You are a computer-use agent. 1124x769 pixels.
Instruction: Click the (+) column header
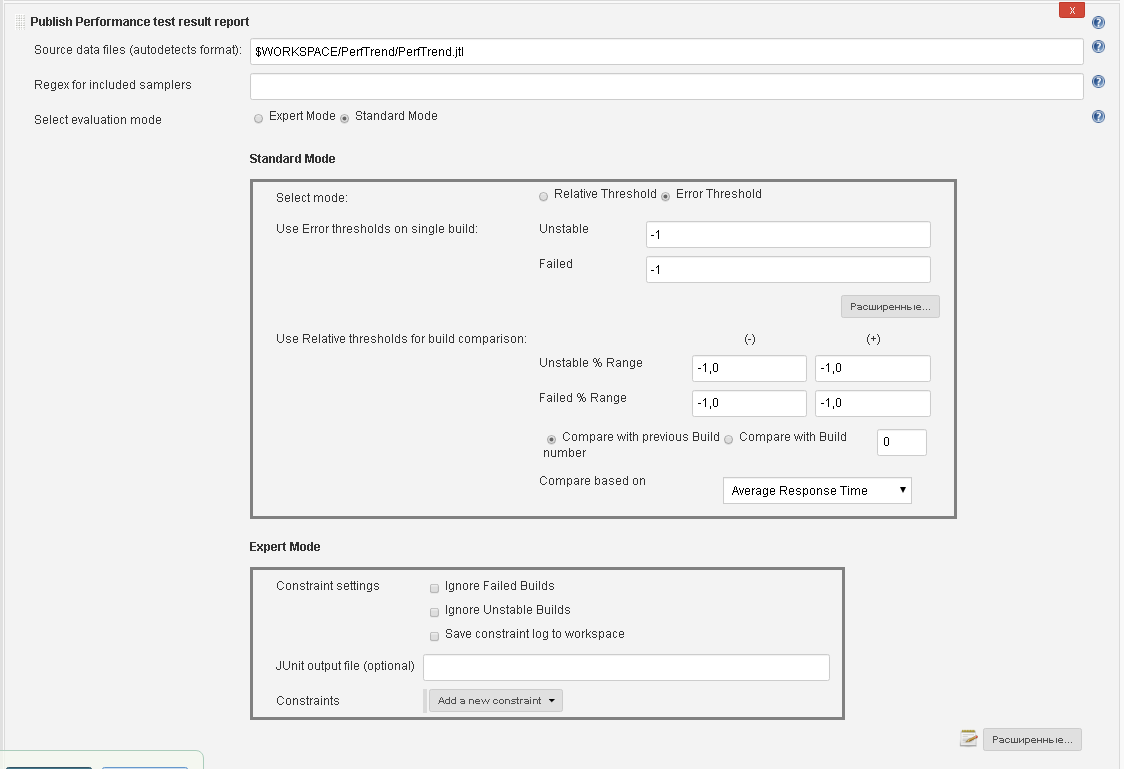click(x=873, y=339)
